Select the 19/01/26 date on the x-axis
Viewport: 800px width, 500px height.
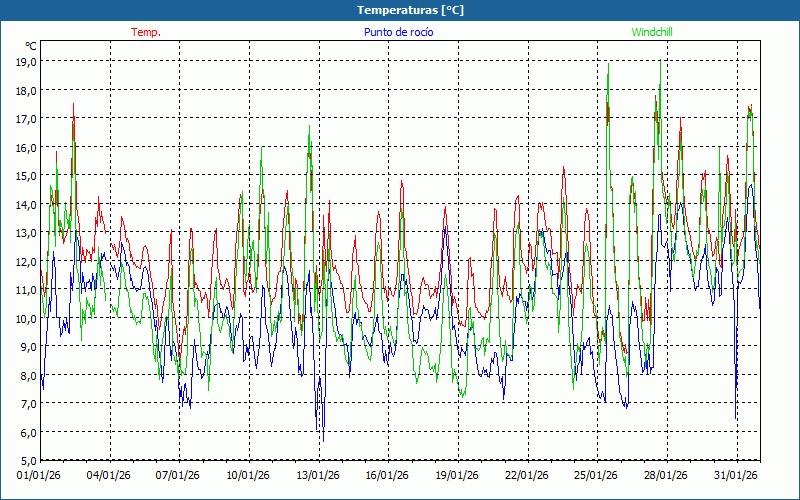[457, 475]
